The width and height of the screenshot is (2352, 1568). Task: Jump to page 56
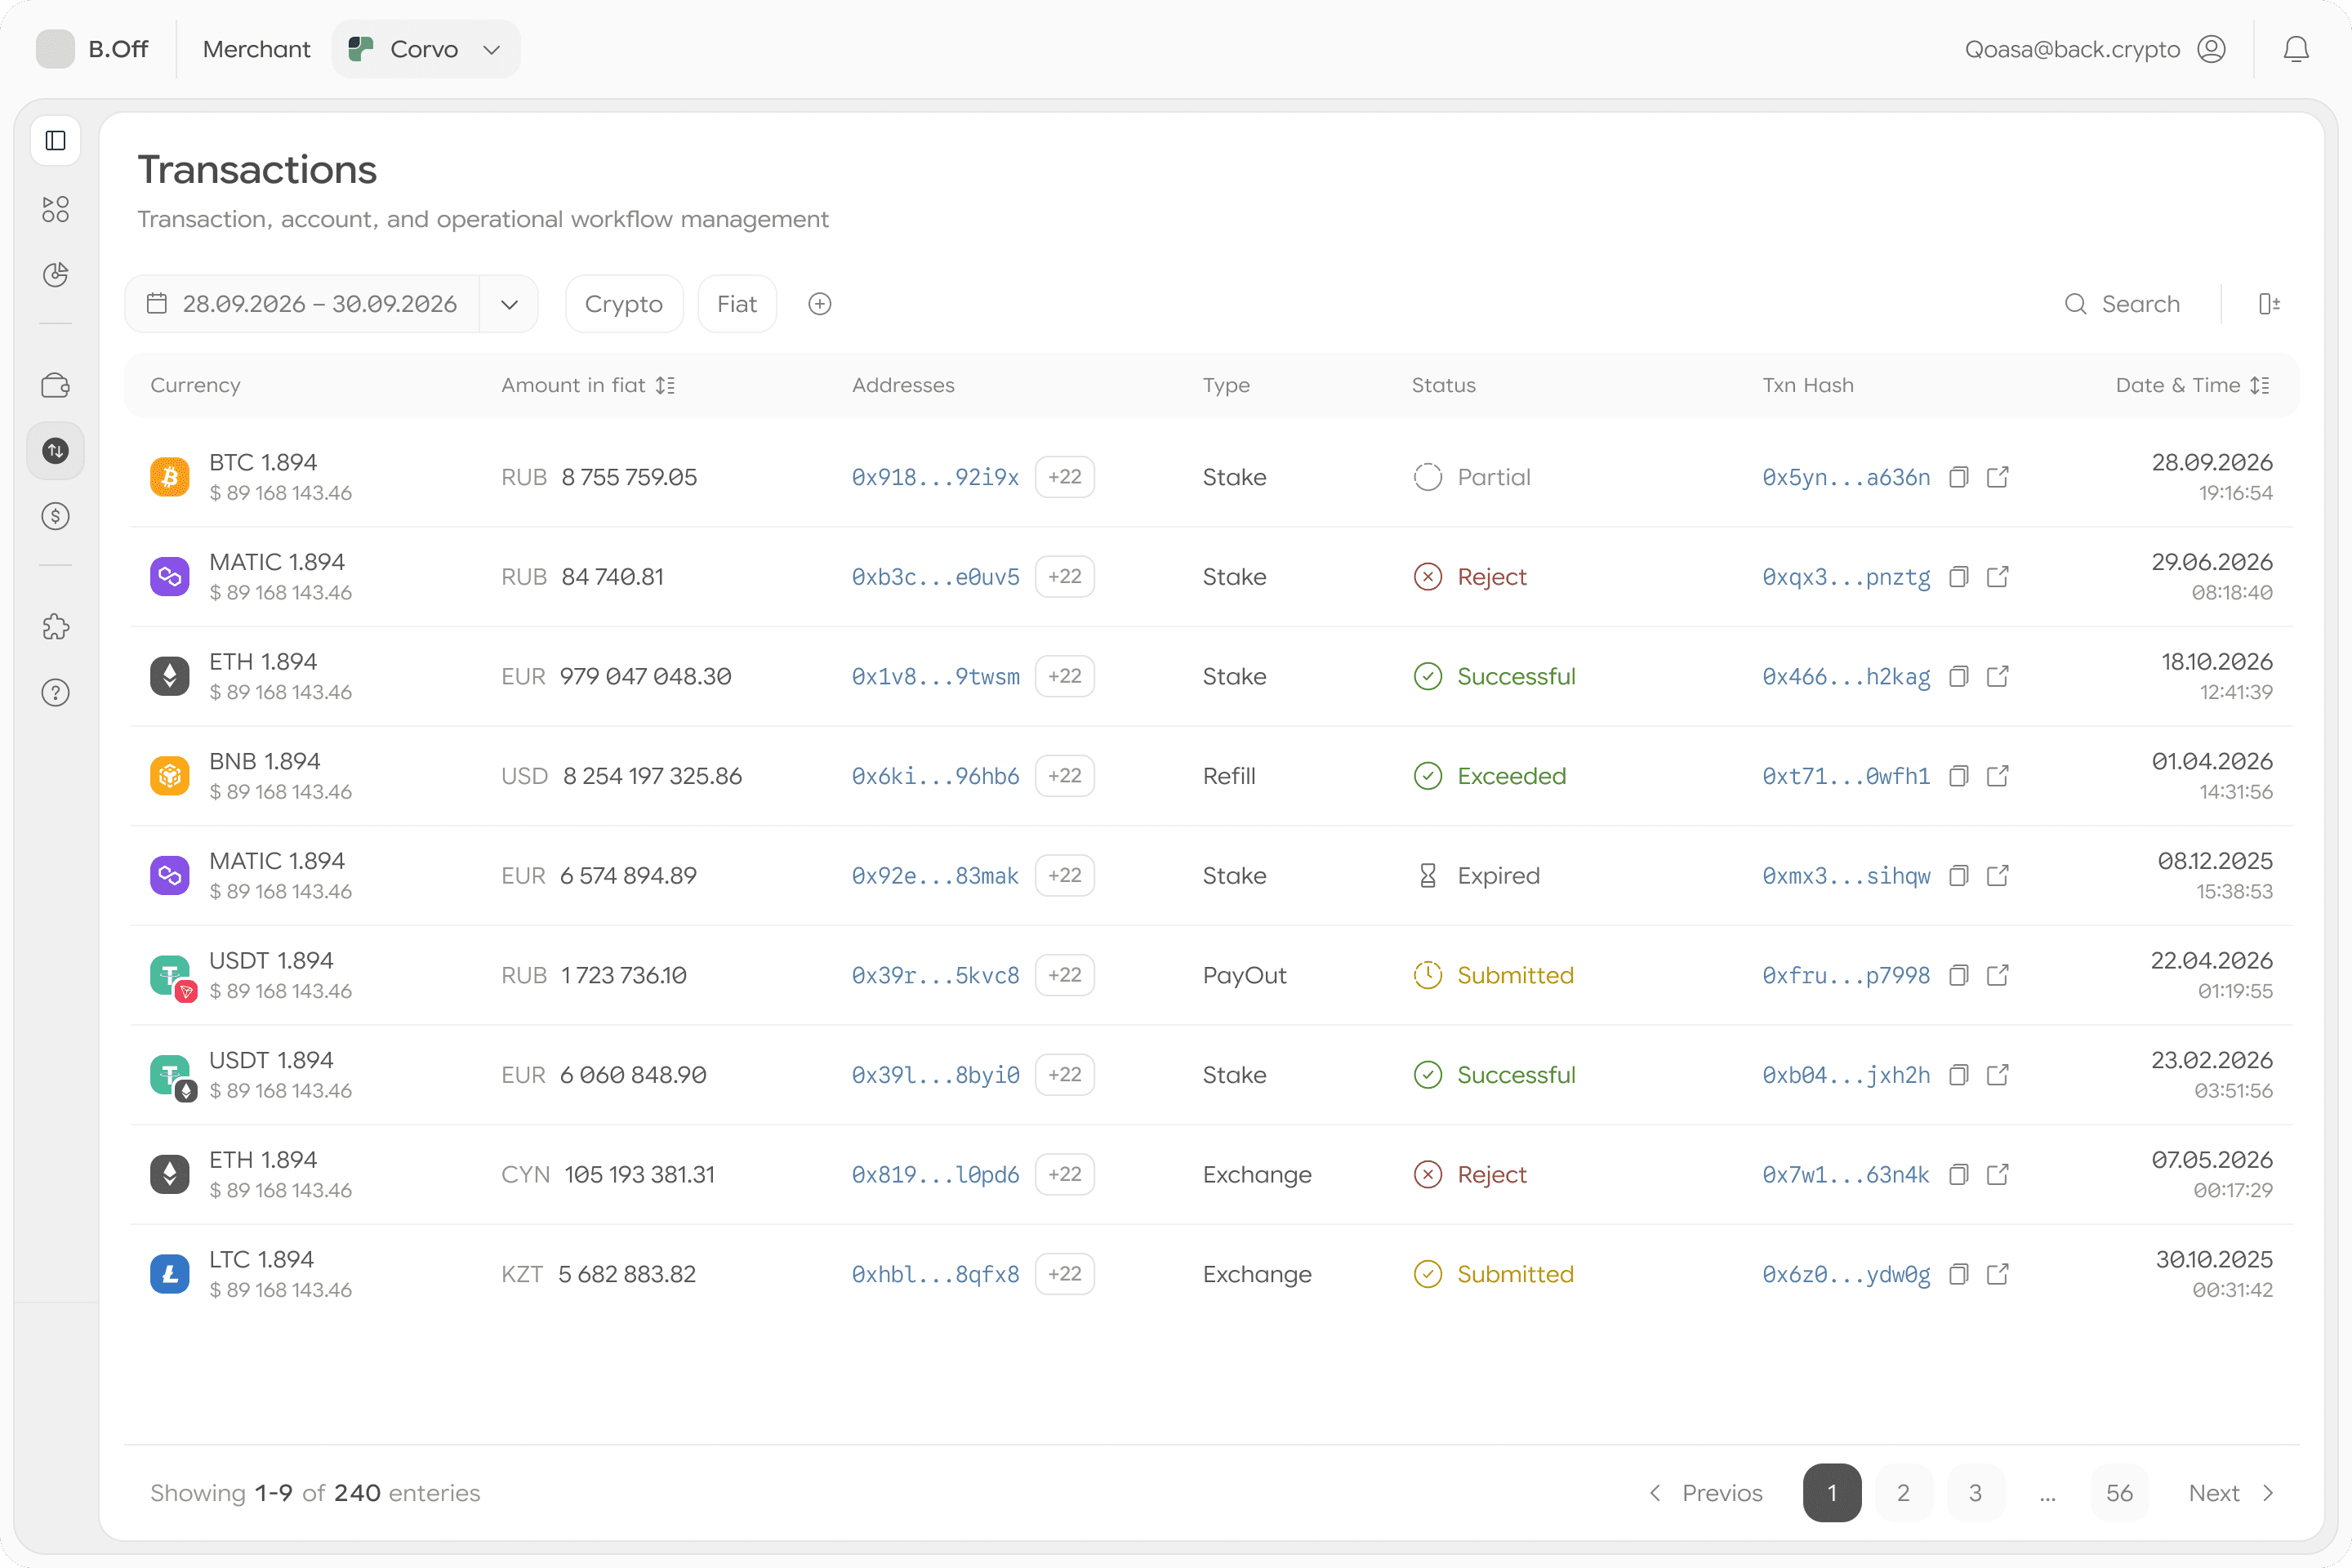(2119, 1493)
